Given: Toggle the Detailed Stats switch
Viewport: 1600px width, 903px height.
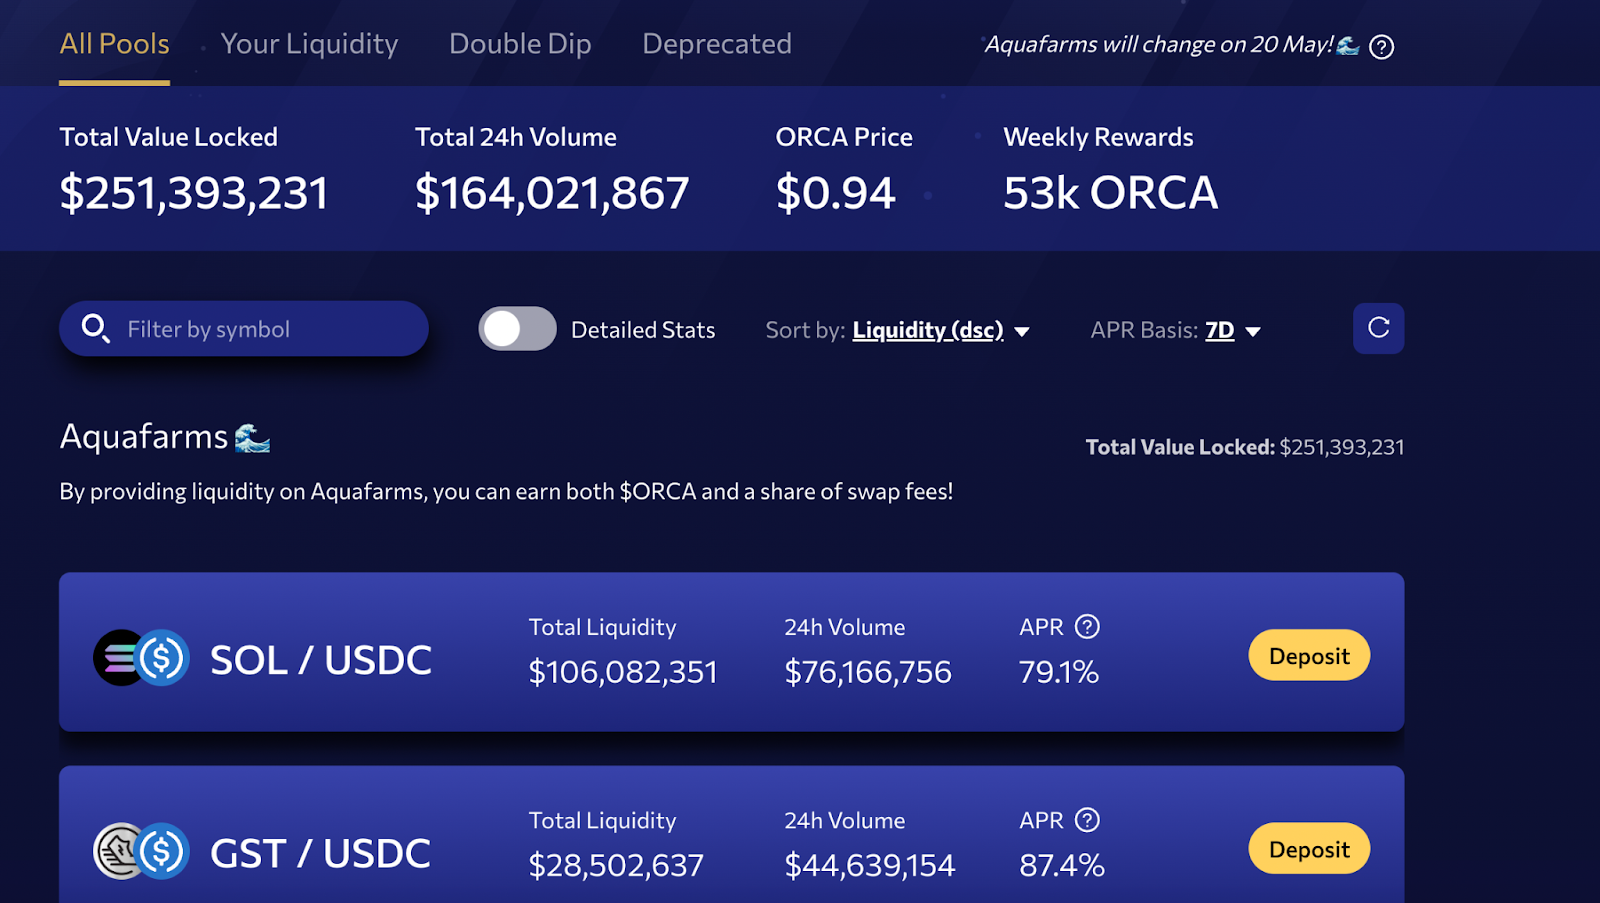Looking at the screenshot, I should coord(517,328).
